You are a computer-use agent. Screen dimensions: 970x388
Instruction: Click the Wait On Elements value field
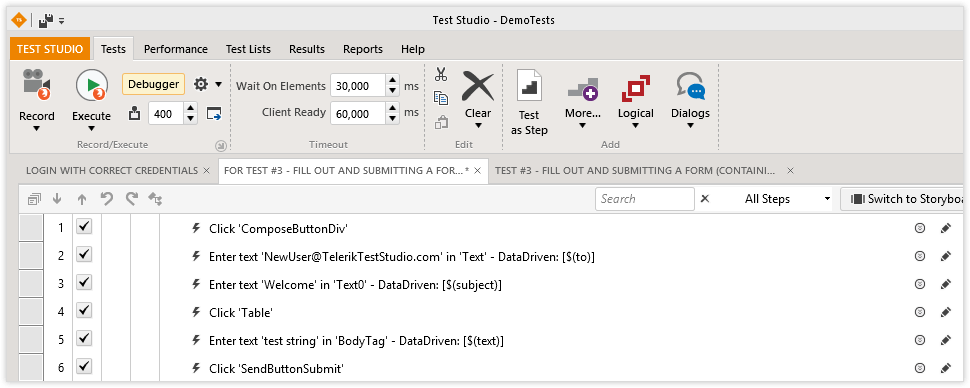(x=358, y=86)
